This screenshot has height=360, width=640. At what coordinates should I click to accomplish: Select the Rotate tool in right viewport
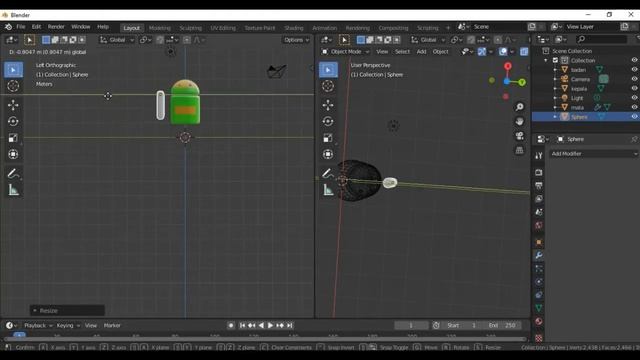(328, 121)
